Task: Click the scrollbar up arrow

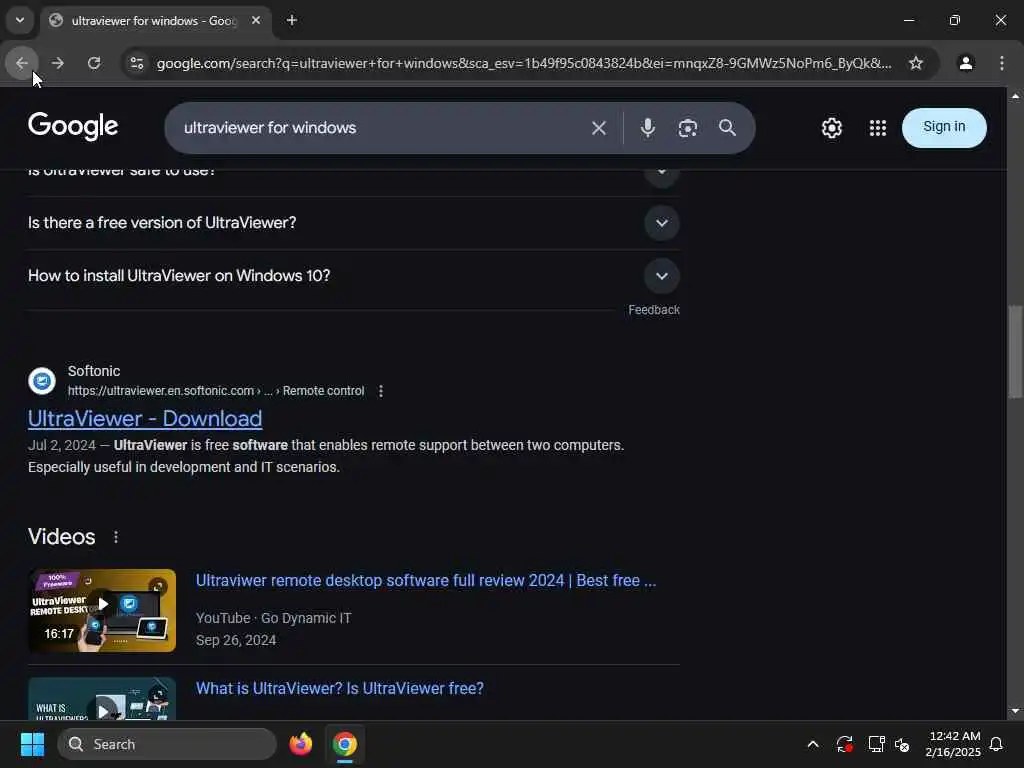Action: click(x=1015, y=96)
